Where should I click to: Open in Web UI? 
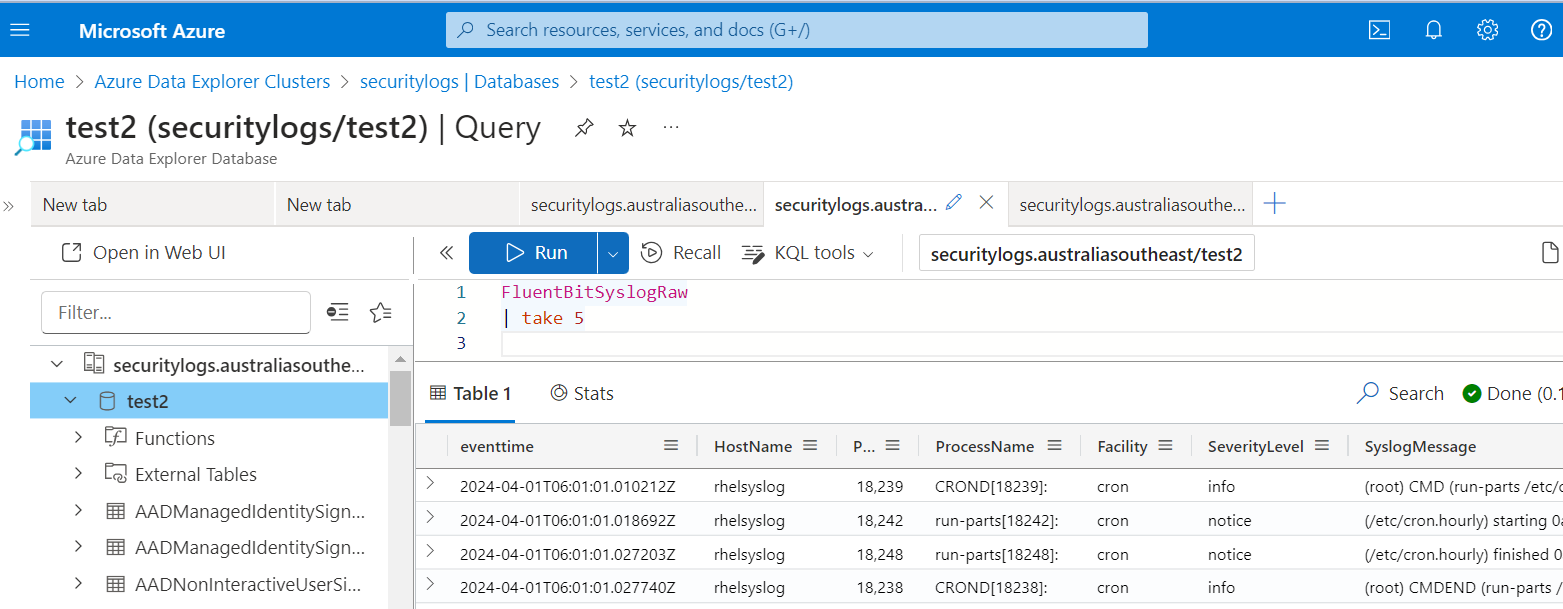point(143,253)
